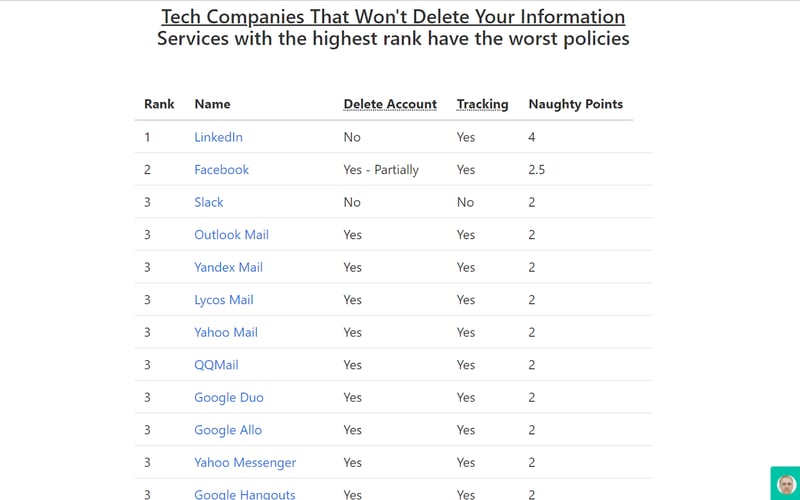Click the Naughty Points column header
This screenshot has height=500, width=800.
(x=575, y=104)
